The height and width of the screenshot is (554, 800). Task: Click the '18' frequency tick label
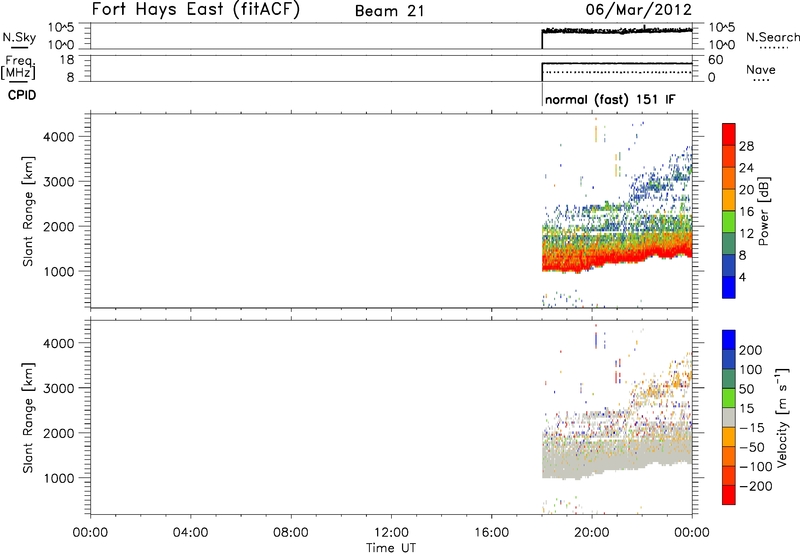[x=67, y=60]
